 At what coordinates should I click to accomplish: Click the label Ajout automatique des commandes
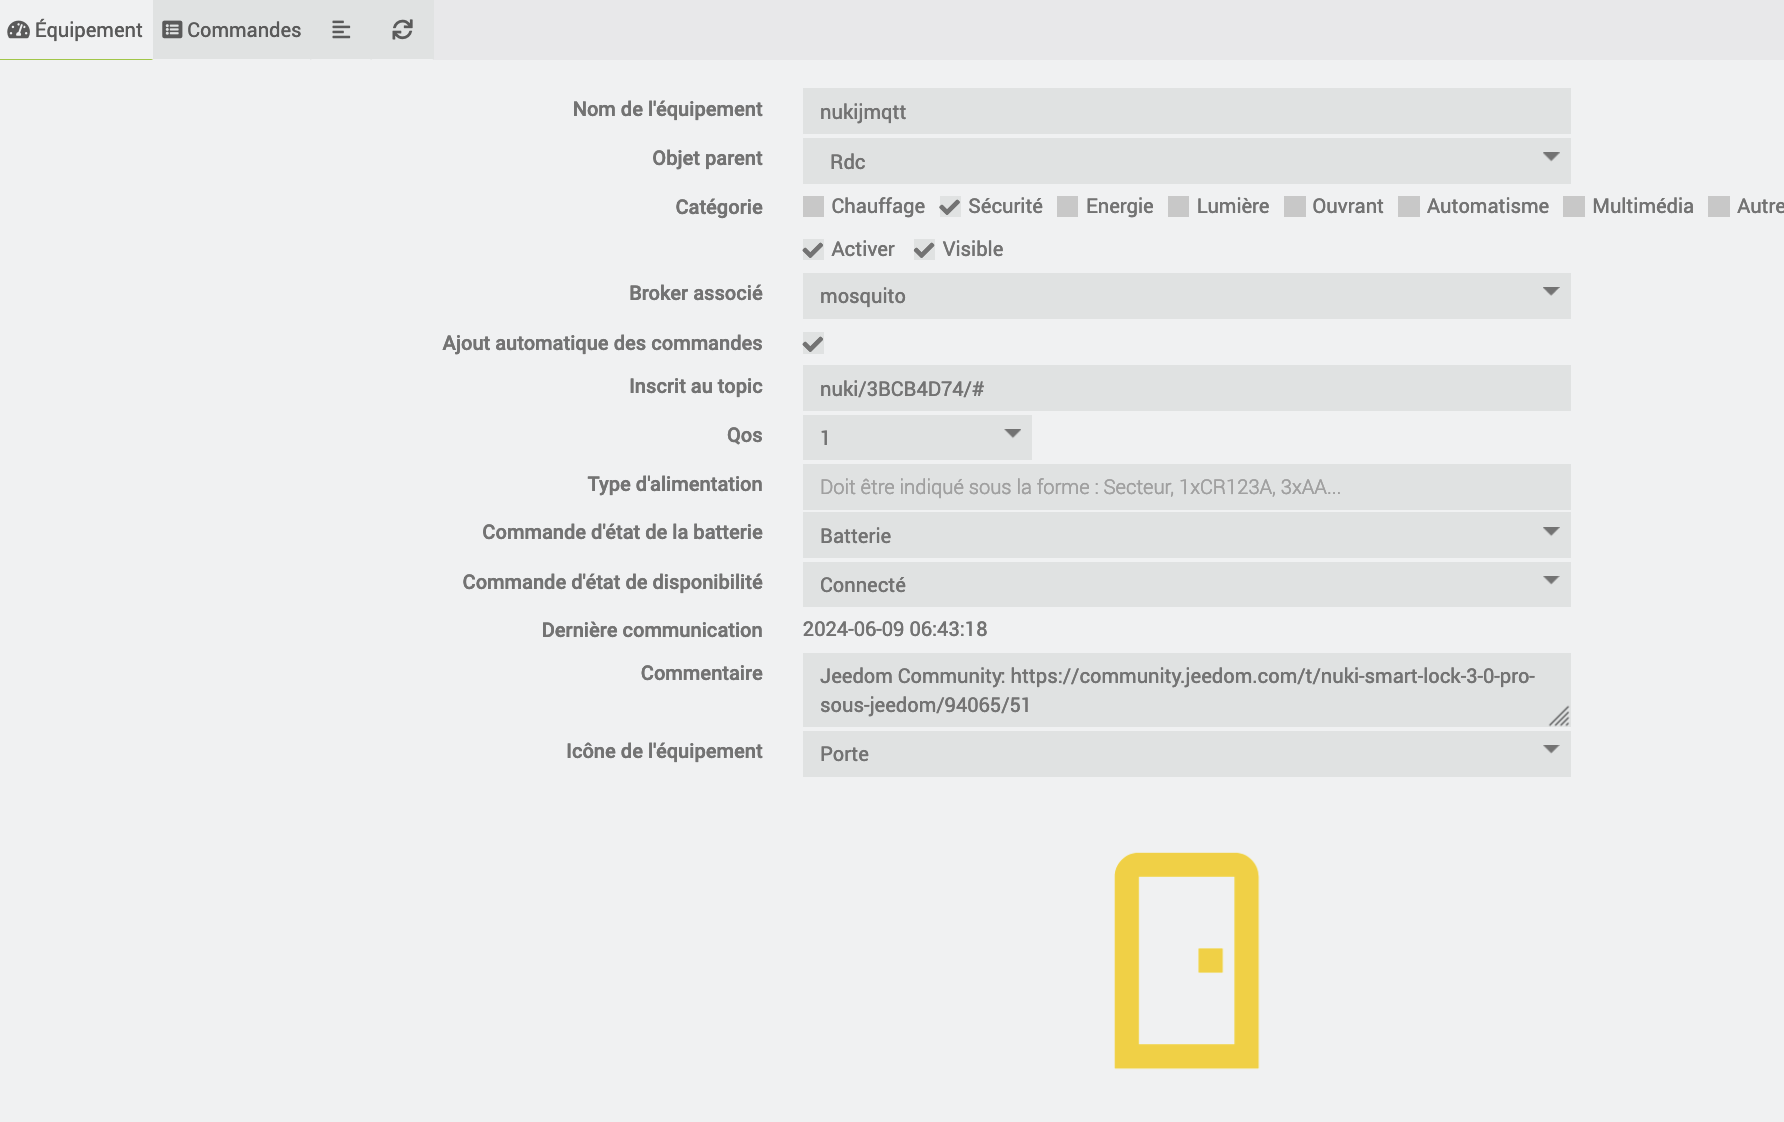(602, 343)
